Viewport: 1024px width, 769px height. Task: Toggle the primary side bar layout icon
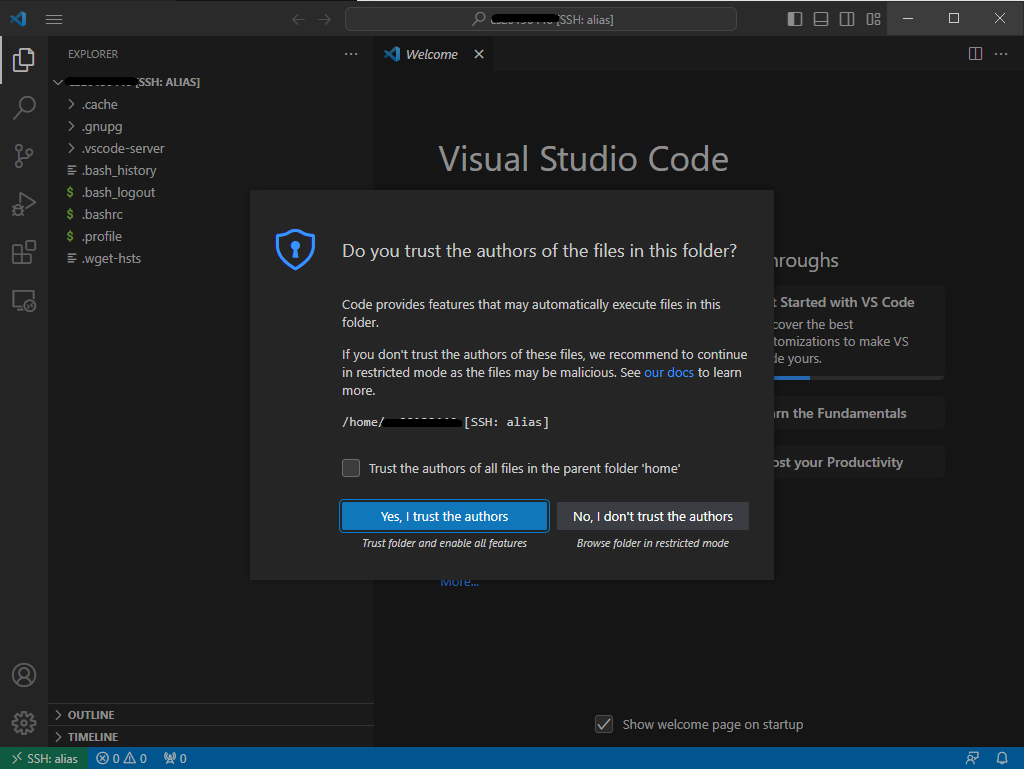point(795,19)
